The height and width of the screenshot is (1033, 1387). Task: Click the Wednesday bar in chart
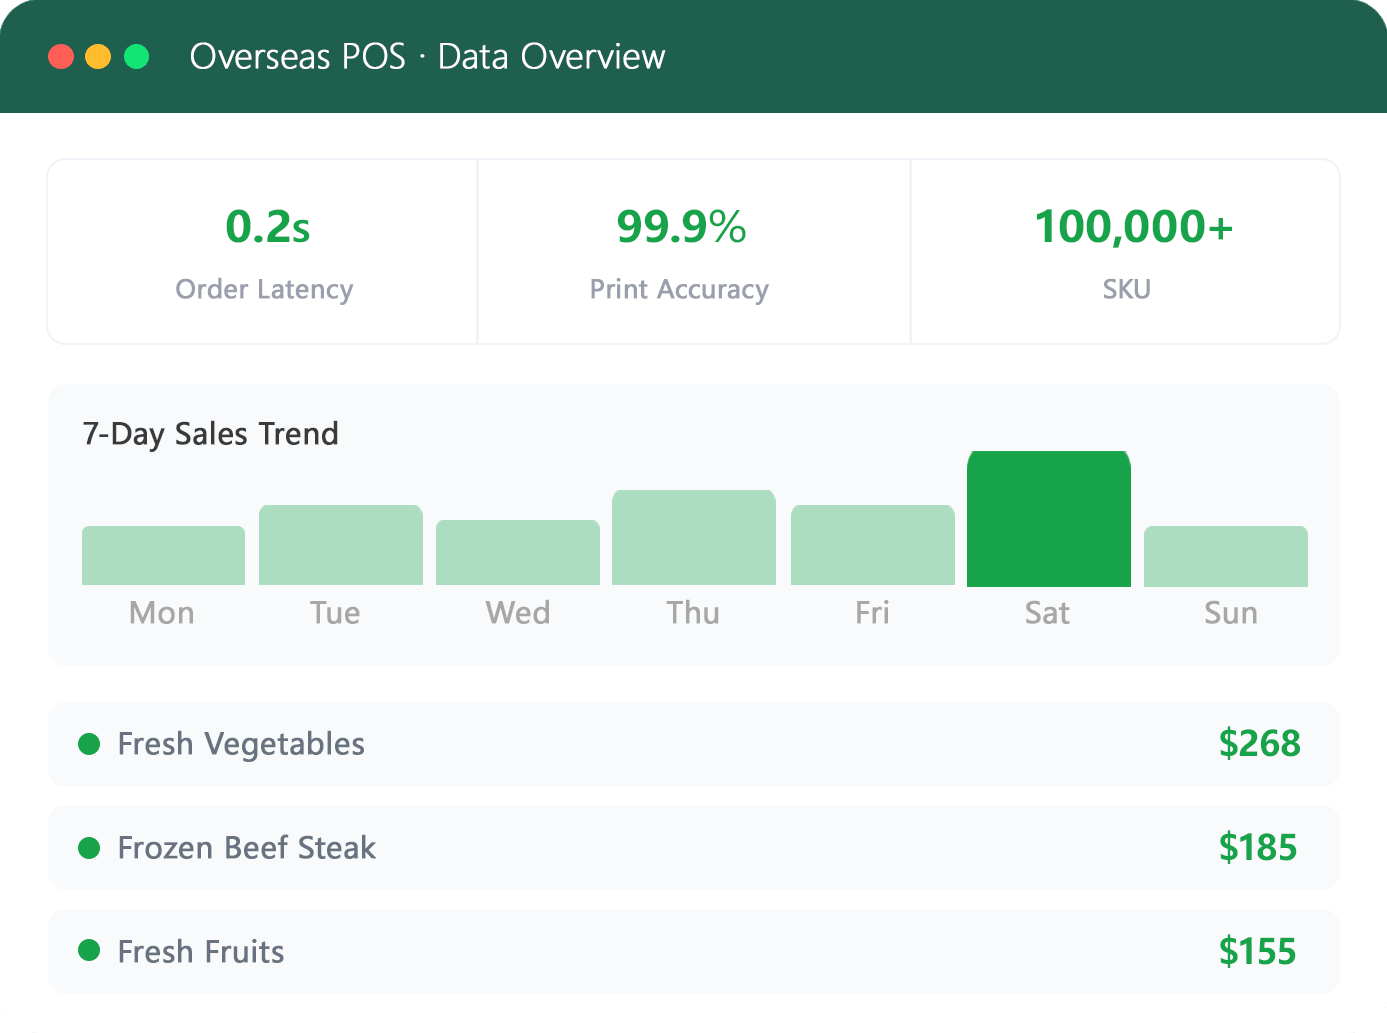(x=518, y=552)
